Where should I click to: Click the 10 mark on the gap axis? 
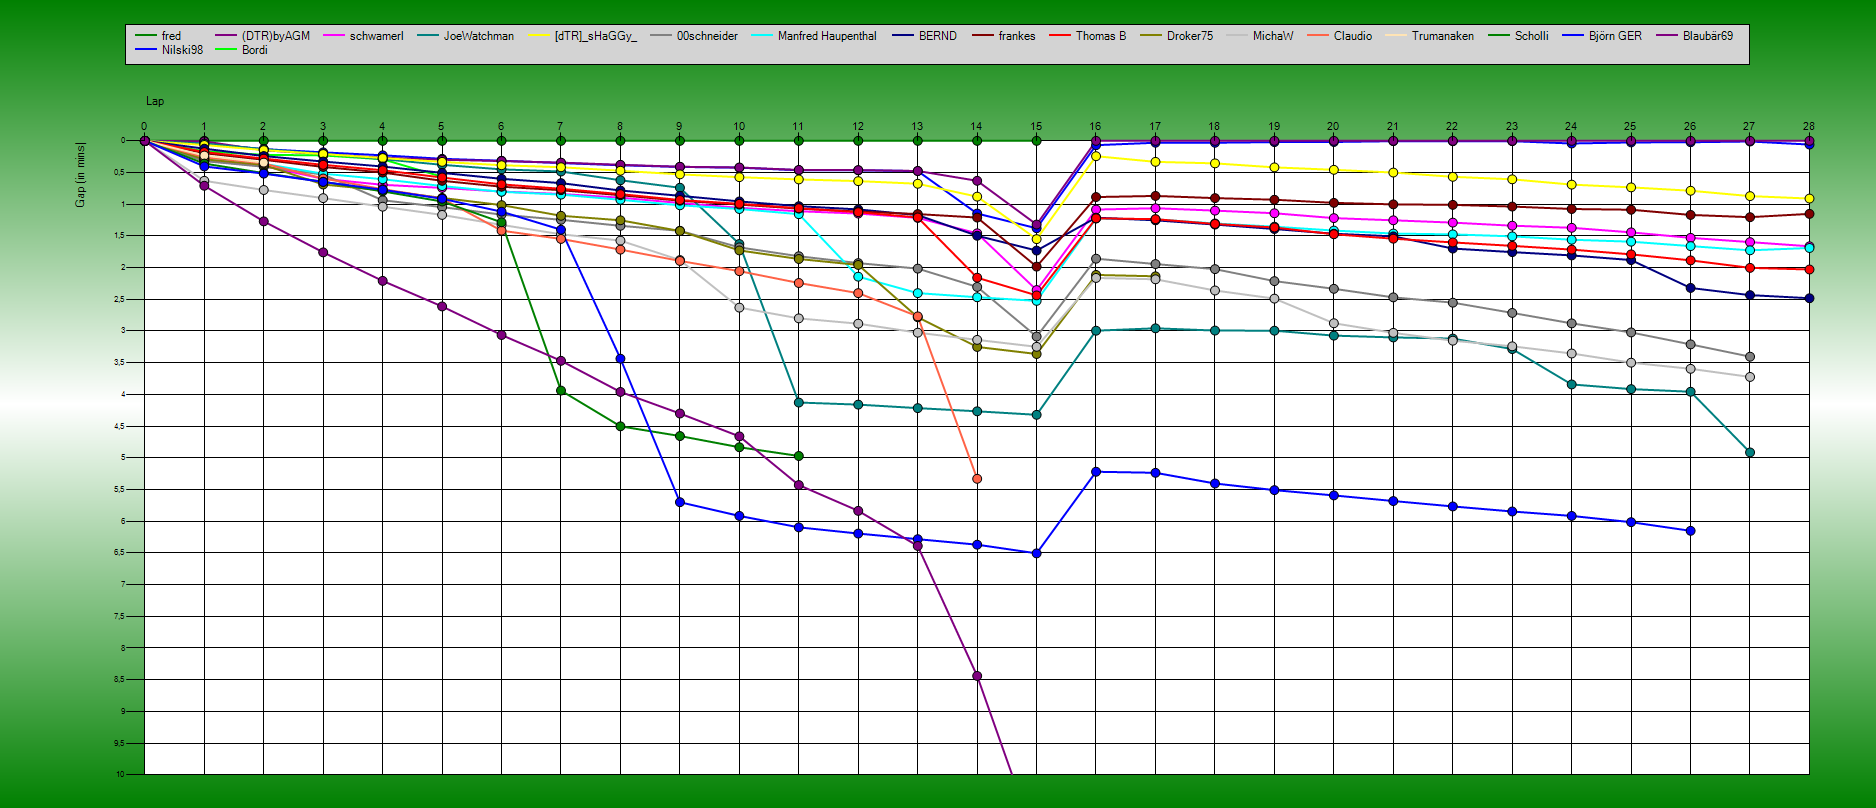(x=120, y=775)
